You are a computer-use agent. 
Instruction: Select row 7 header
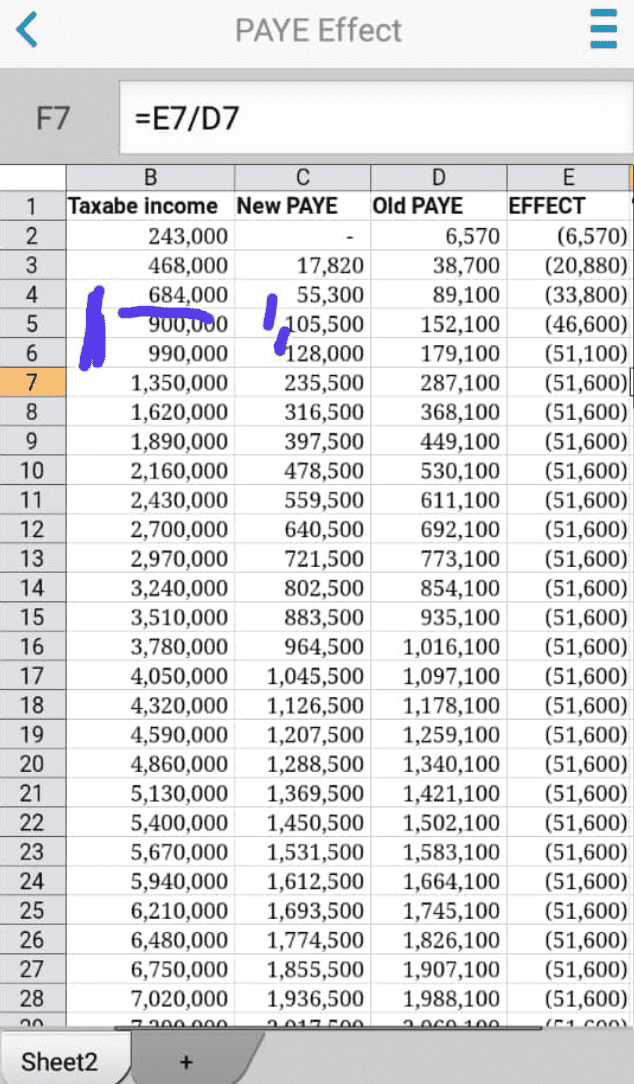coord(32,382)
